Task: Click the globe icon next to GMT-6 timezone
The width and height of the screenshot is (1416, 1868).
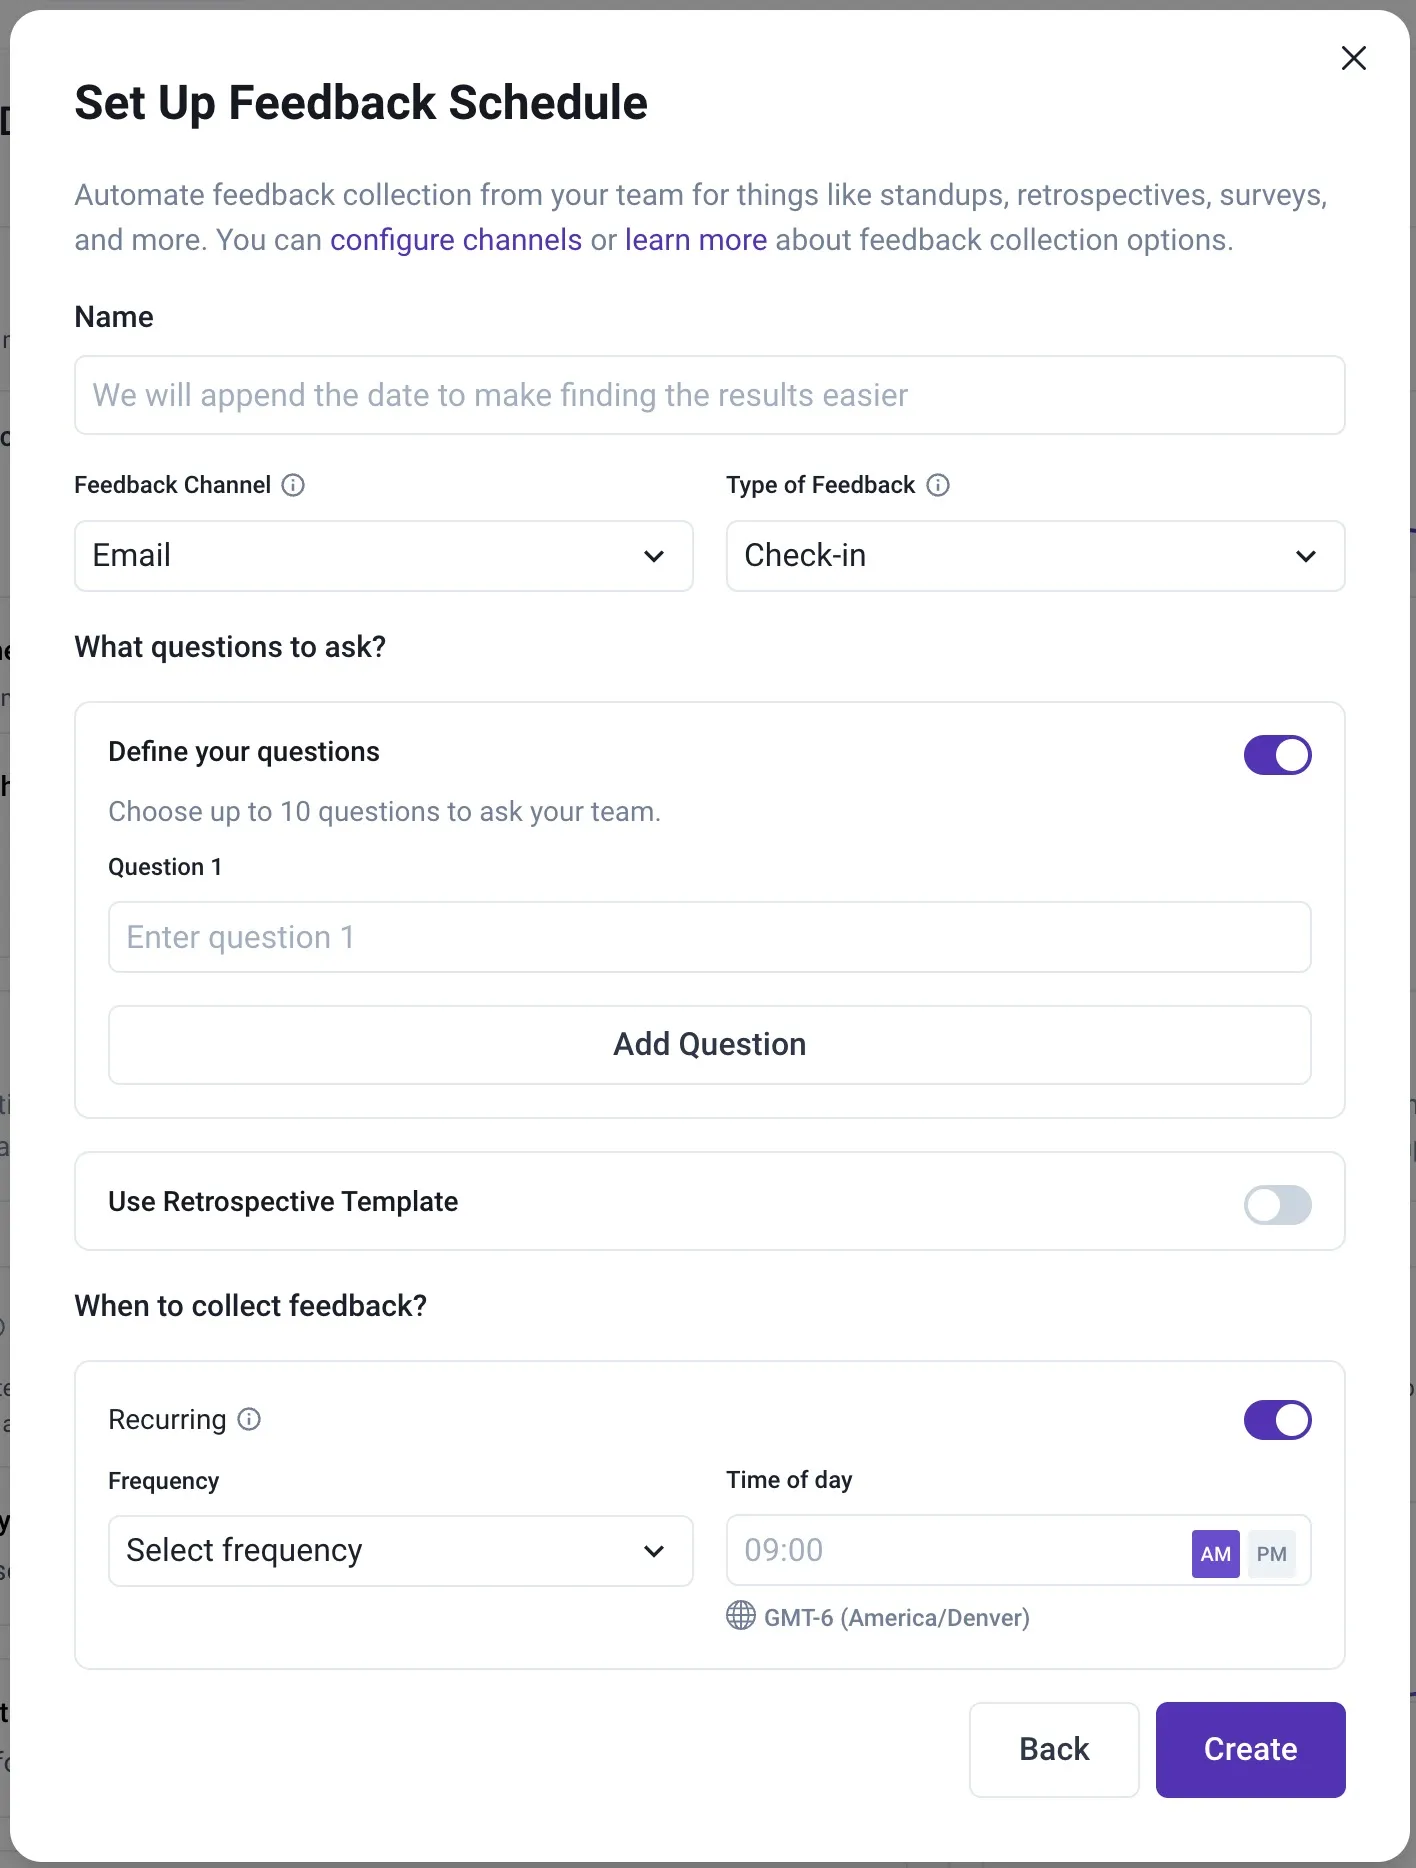Action: point(741,1617)
